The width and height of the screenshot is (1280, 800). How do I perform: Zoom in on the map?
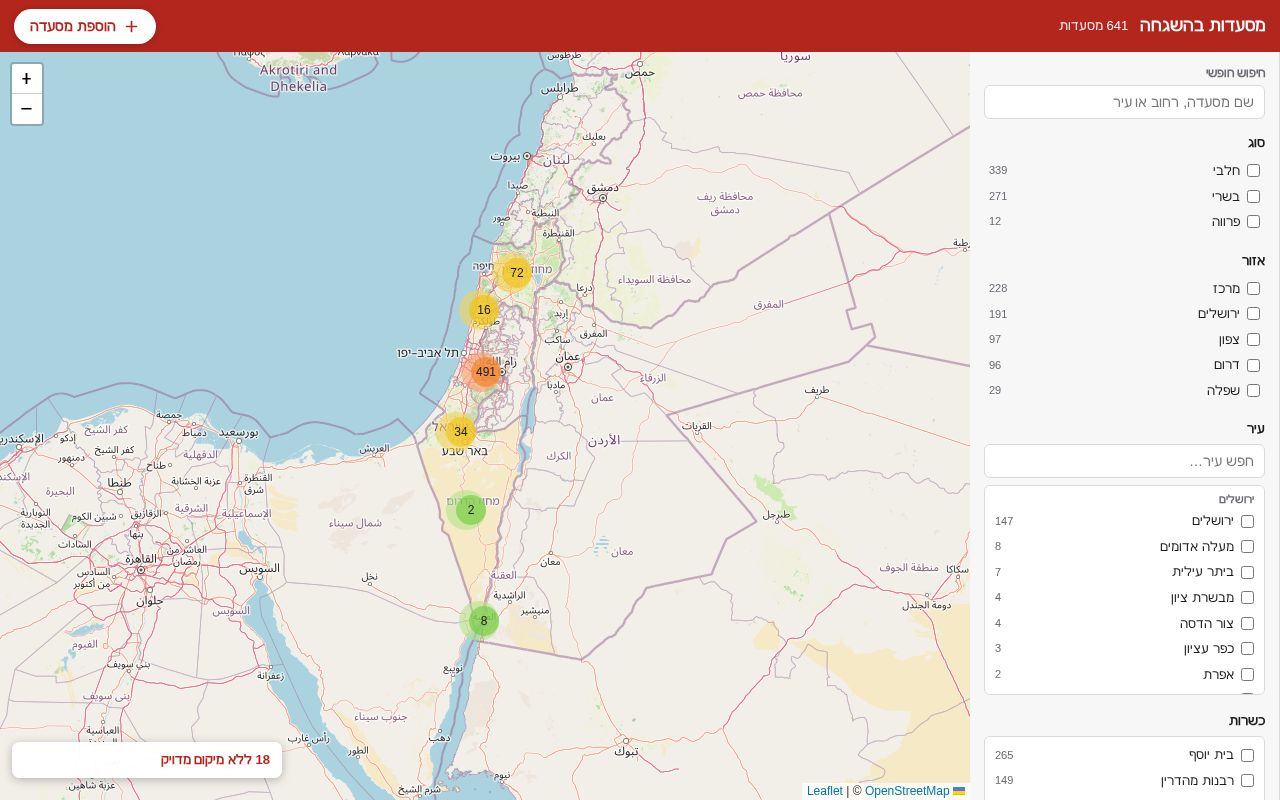point(27,79)
